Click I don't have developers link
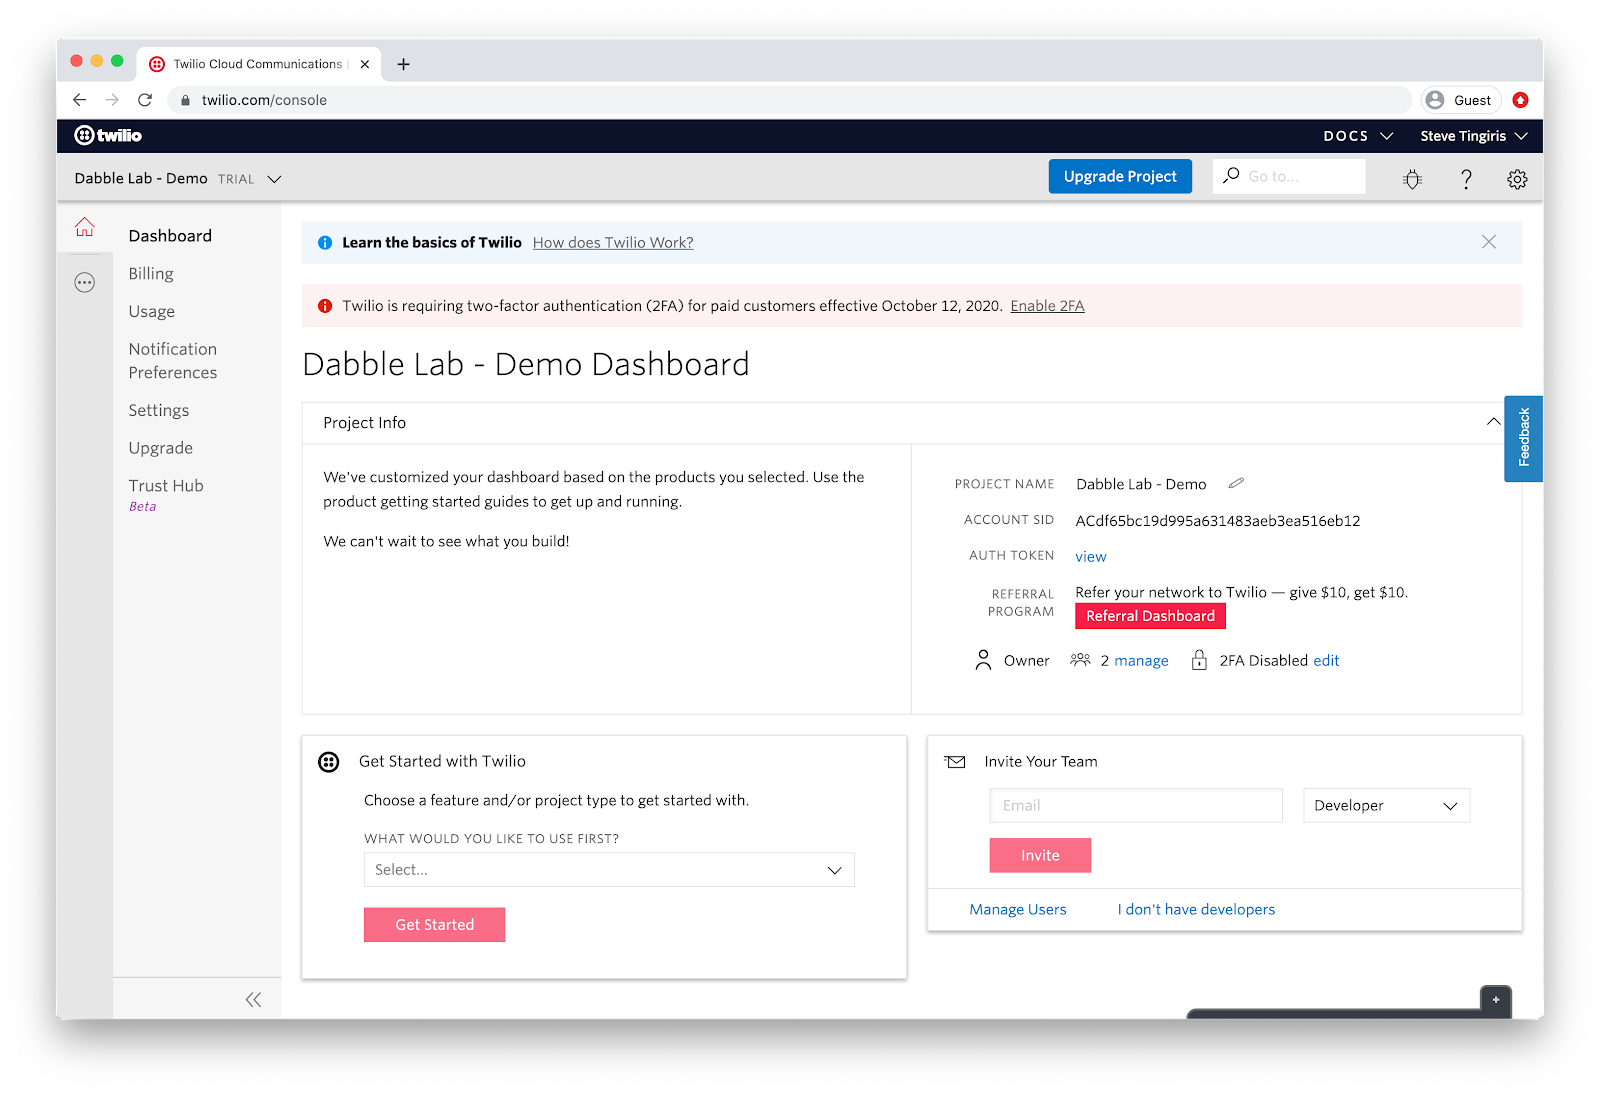The image size is (1600, 1094). (1196, 910)
